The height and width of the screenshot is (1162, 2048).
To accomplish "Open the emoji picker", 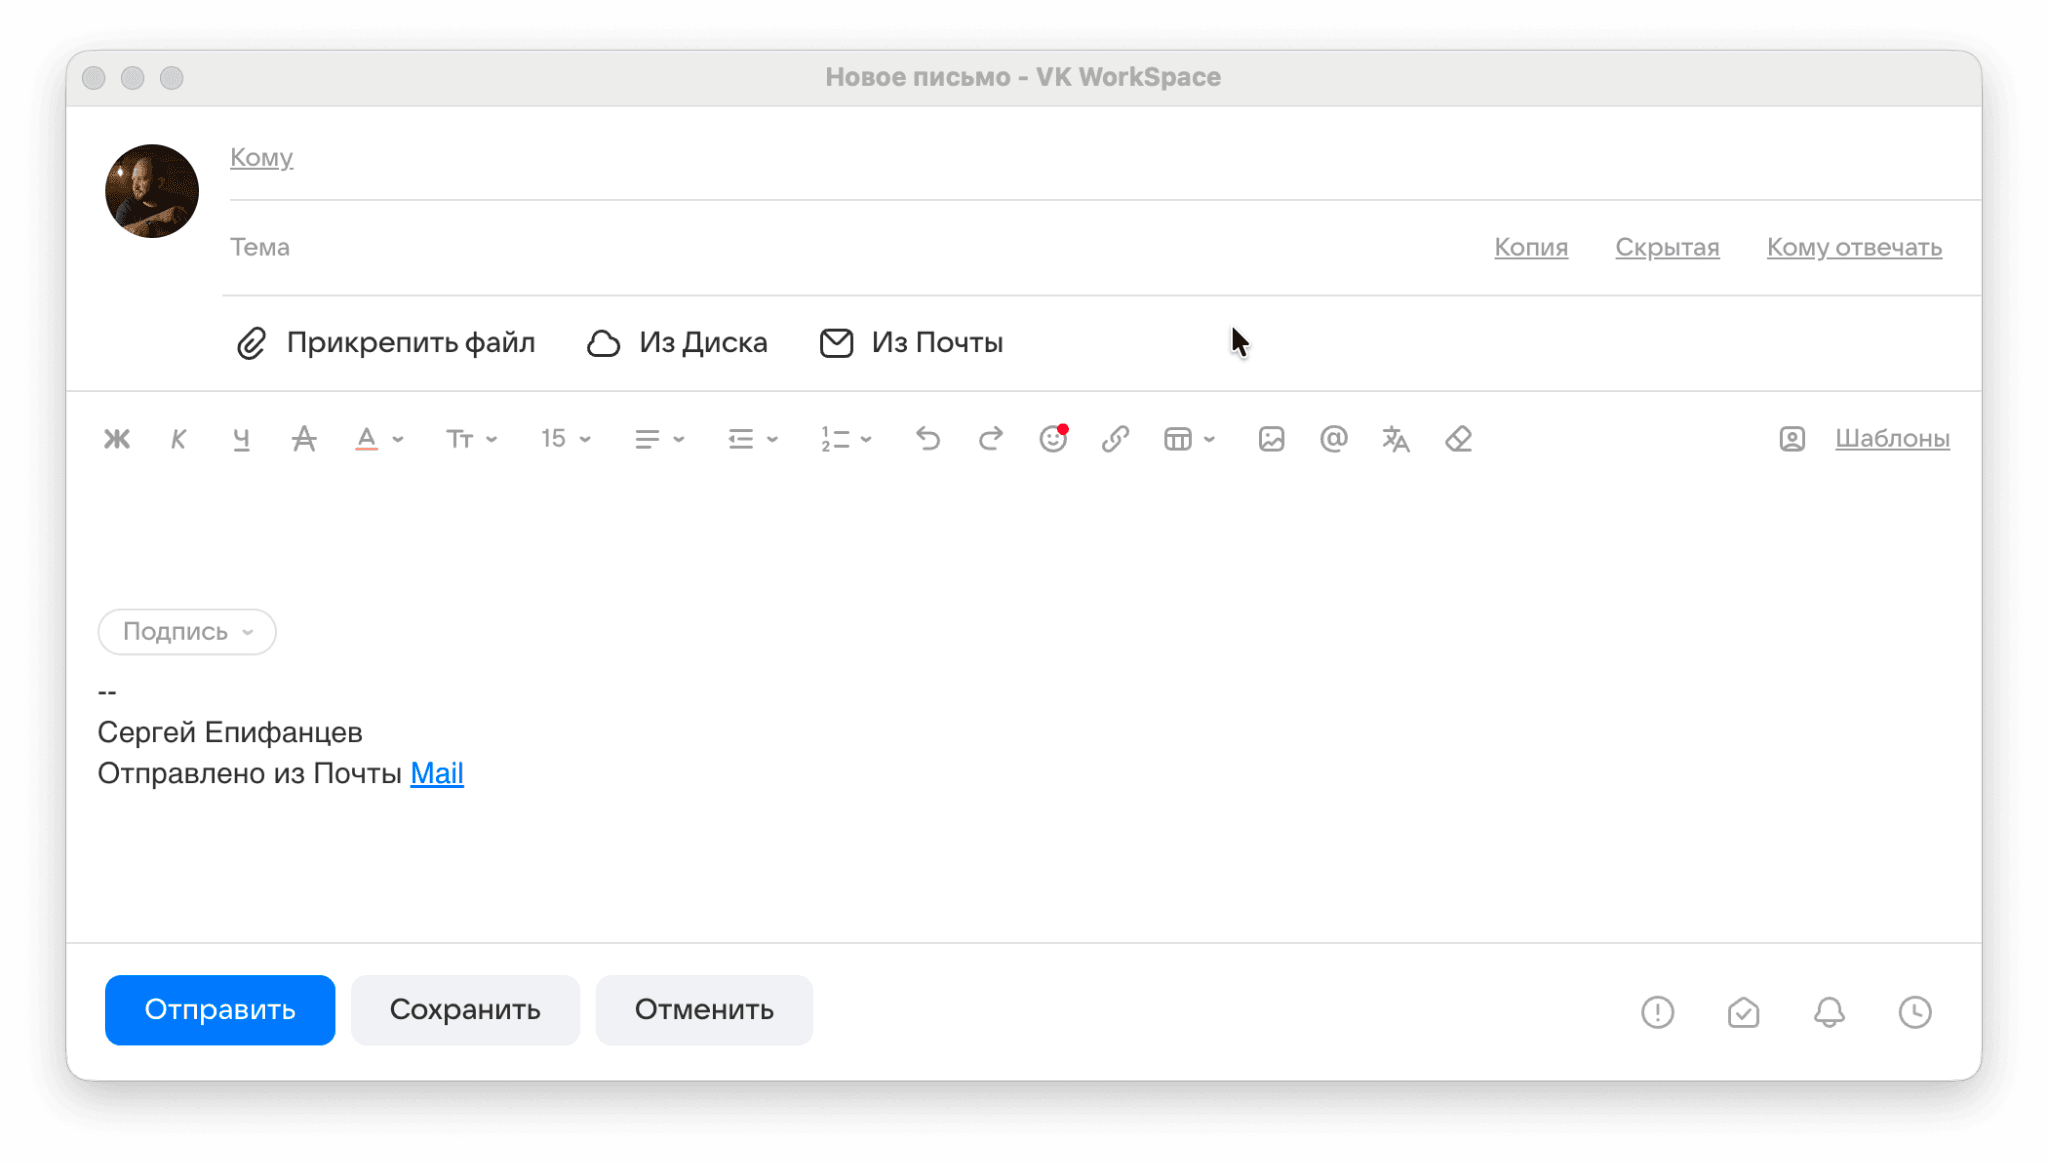I will (x=1053, y=439).
